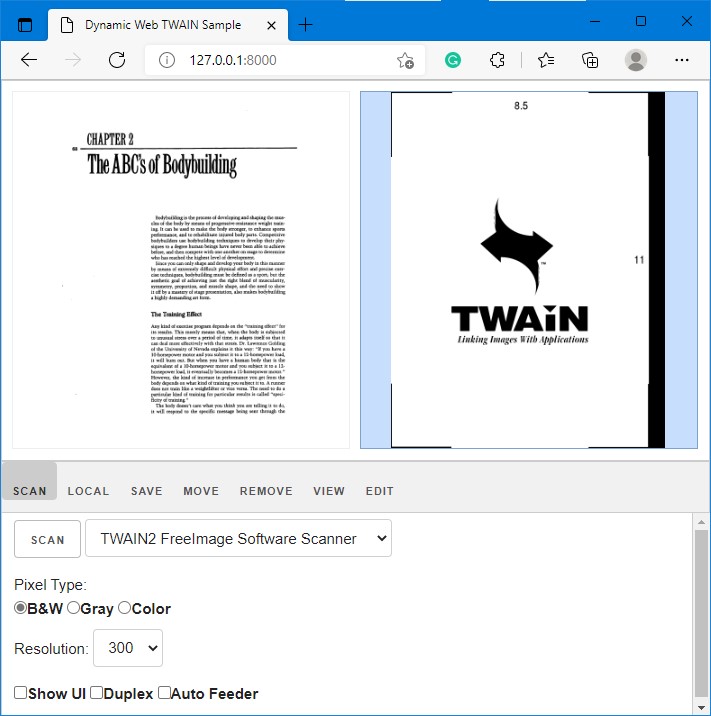Switch to the EDIT tab
The height and width of the screenshot is (716, 711).
coord(379,491)
